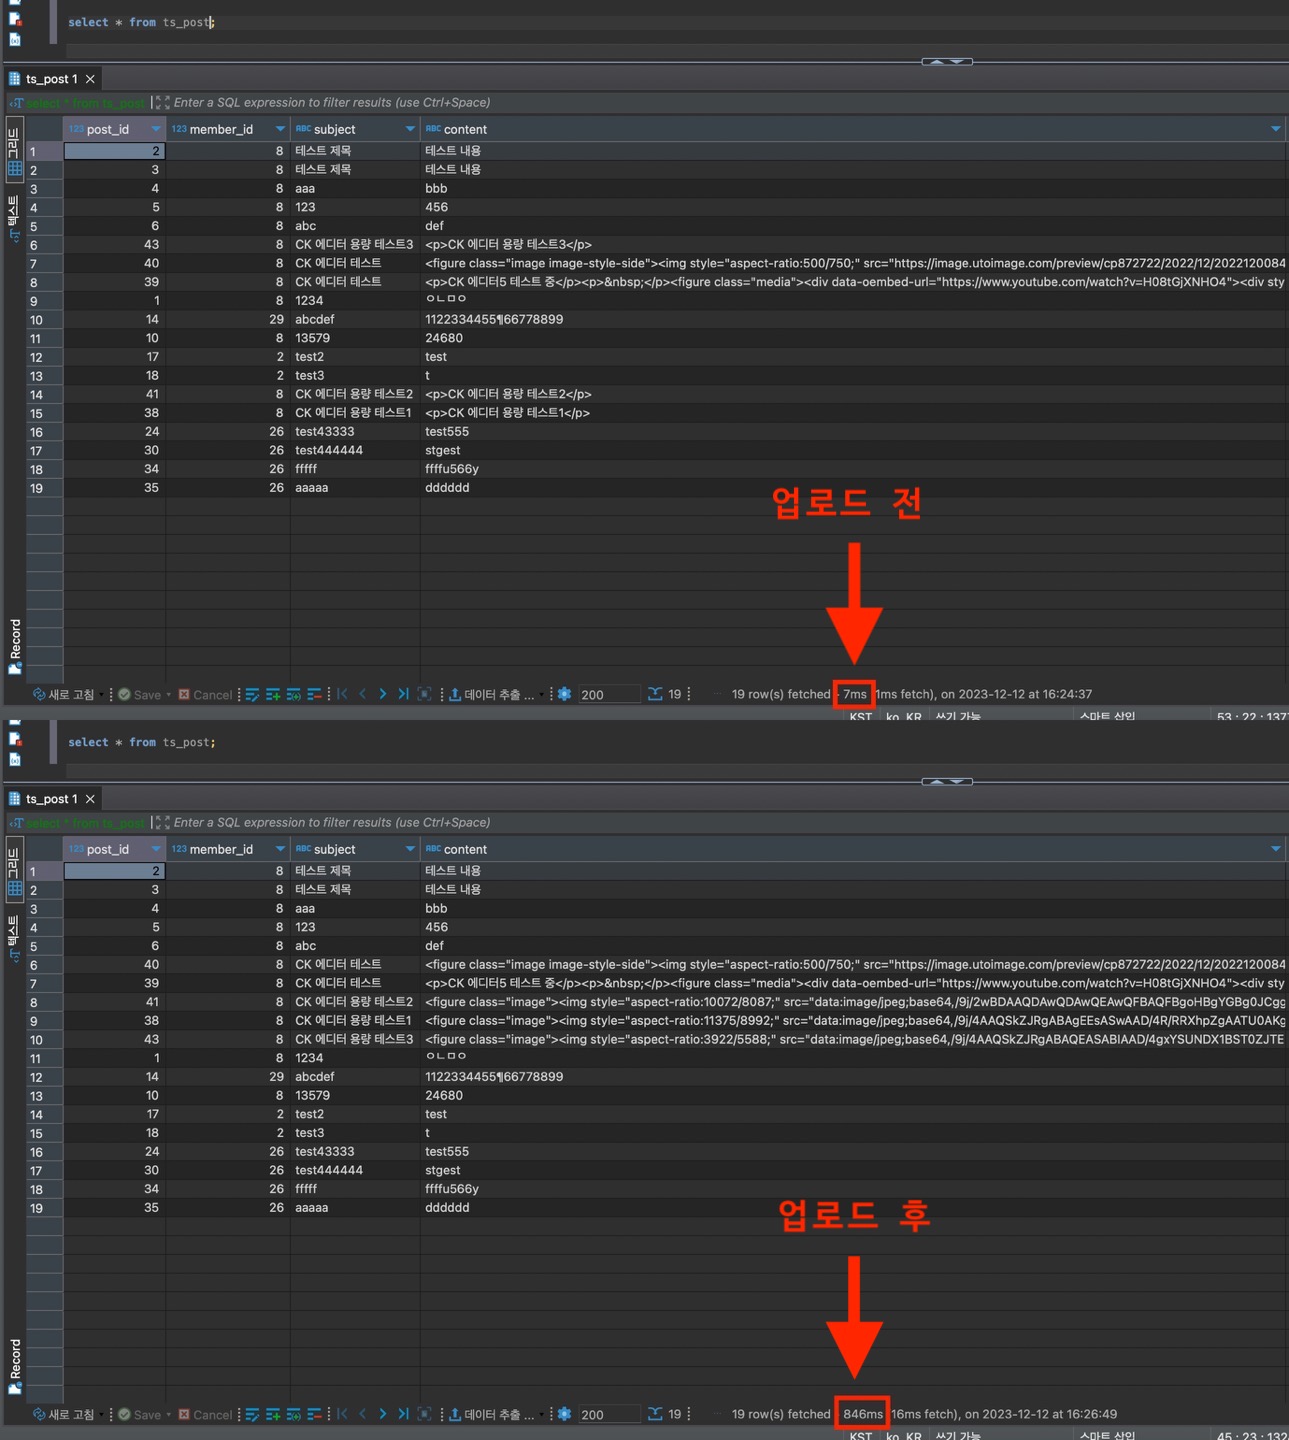1289x1440 pixels.
Task: Open subject column filter dropdown in 16:26:49 panel
Action: (x=410, y=849)
